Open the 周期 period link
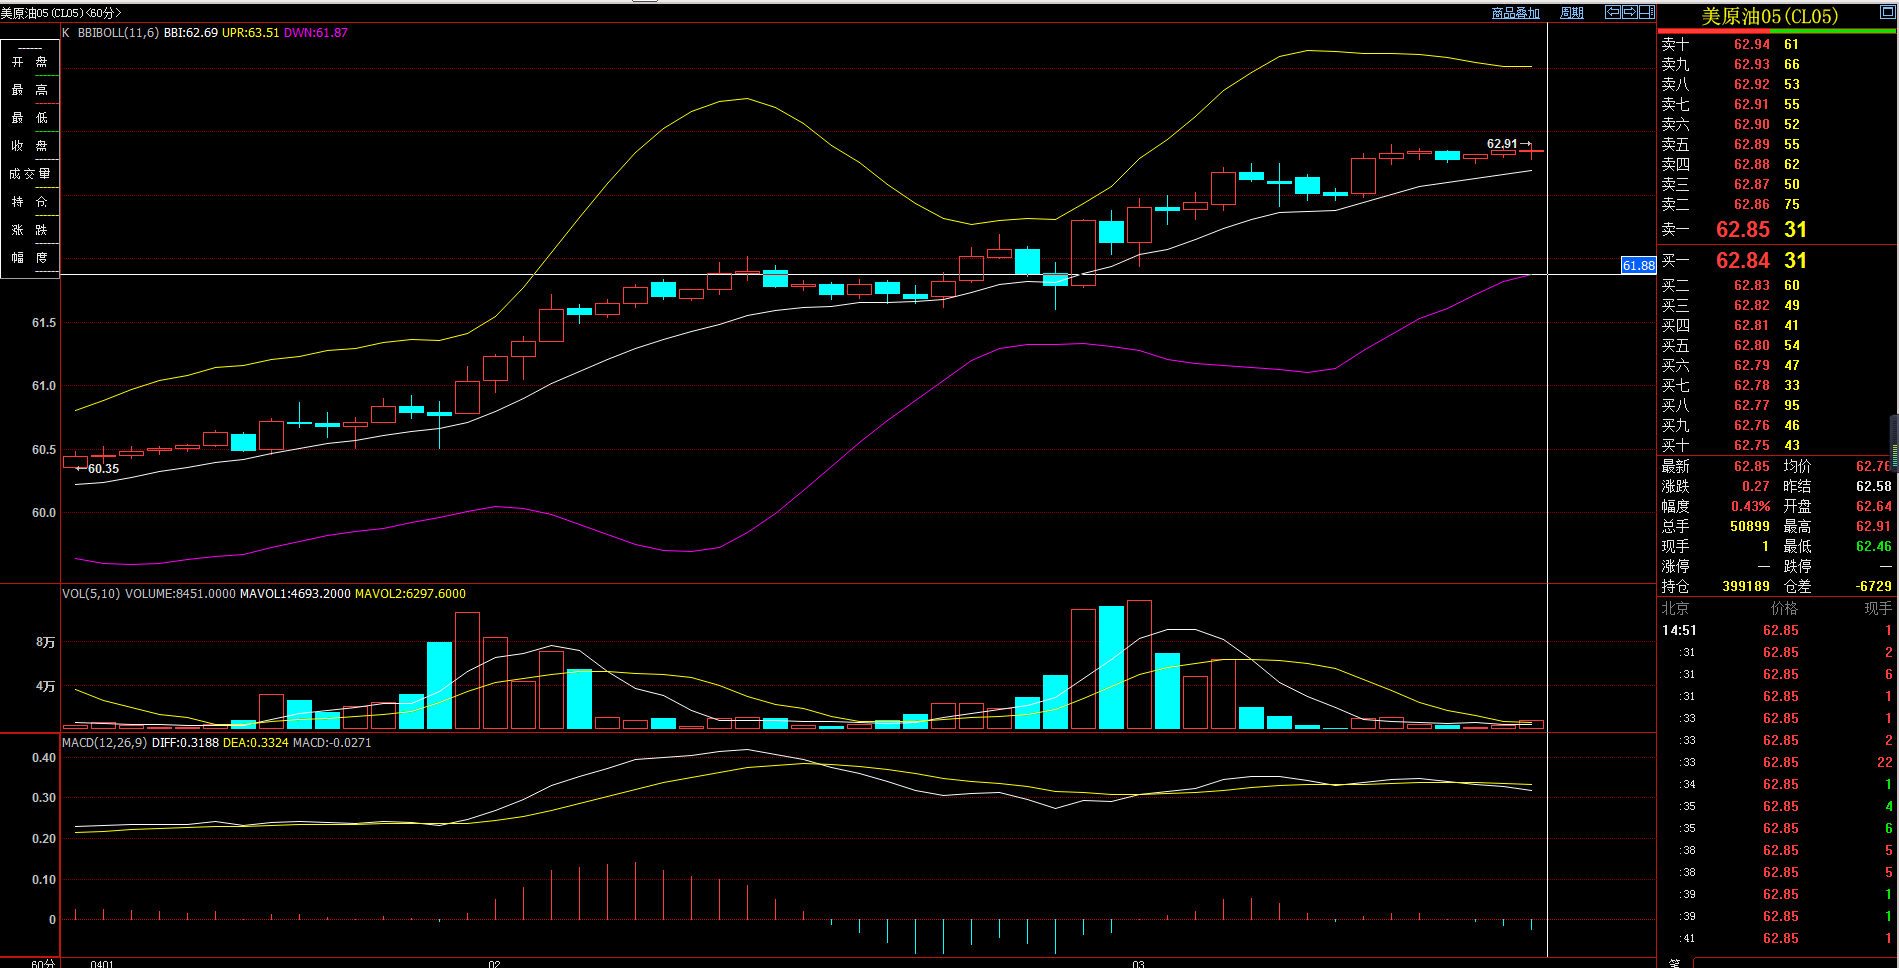 (x=1572, y=13)
